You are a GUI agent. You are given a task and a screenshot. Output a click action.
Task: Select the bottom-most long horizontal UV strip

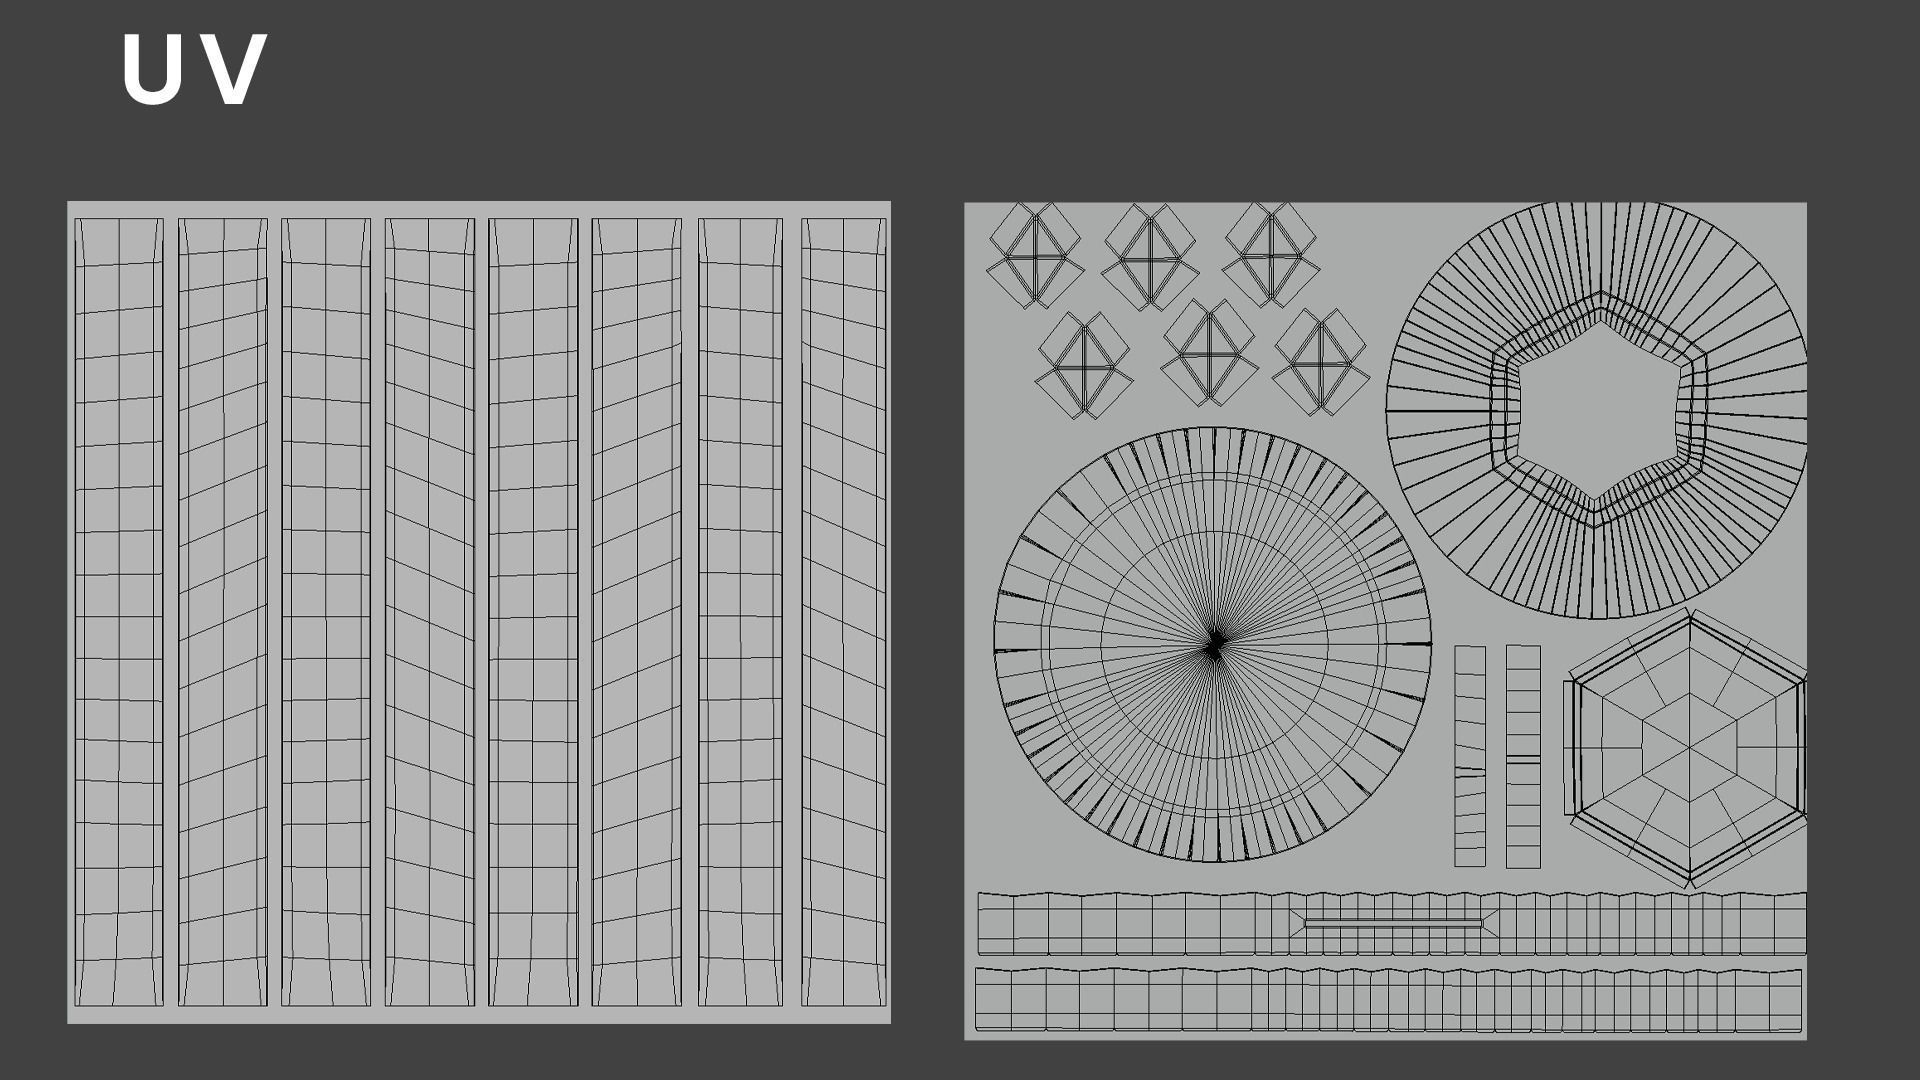click(x=1388, y=999)
